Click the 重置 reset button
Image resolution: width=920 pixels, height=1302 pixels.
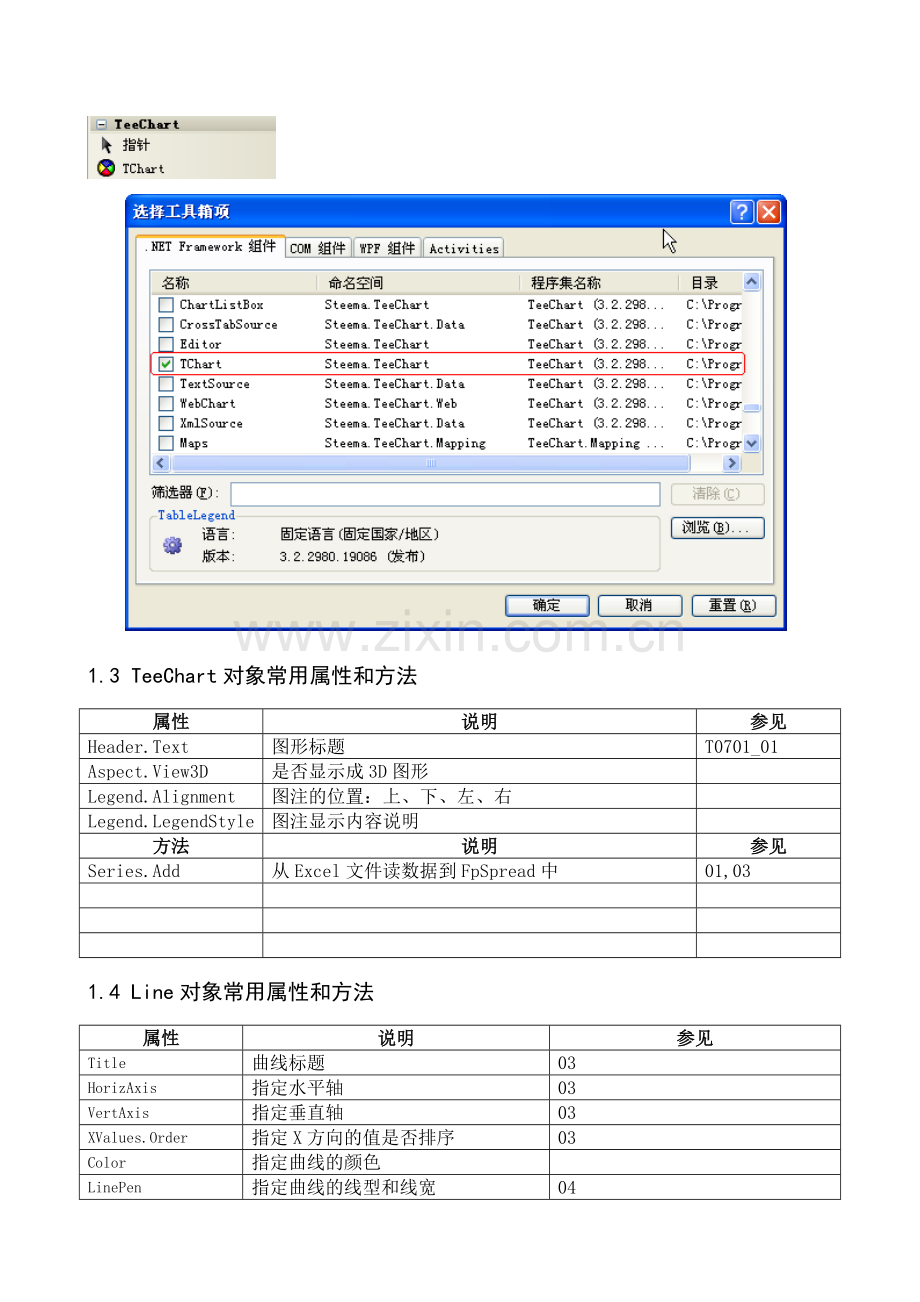pyautogui.click(x=733, y=605)
